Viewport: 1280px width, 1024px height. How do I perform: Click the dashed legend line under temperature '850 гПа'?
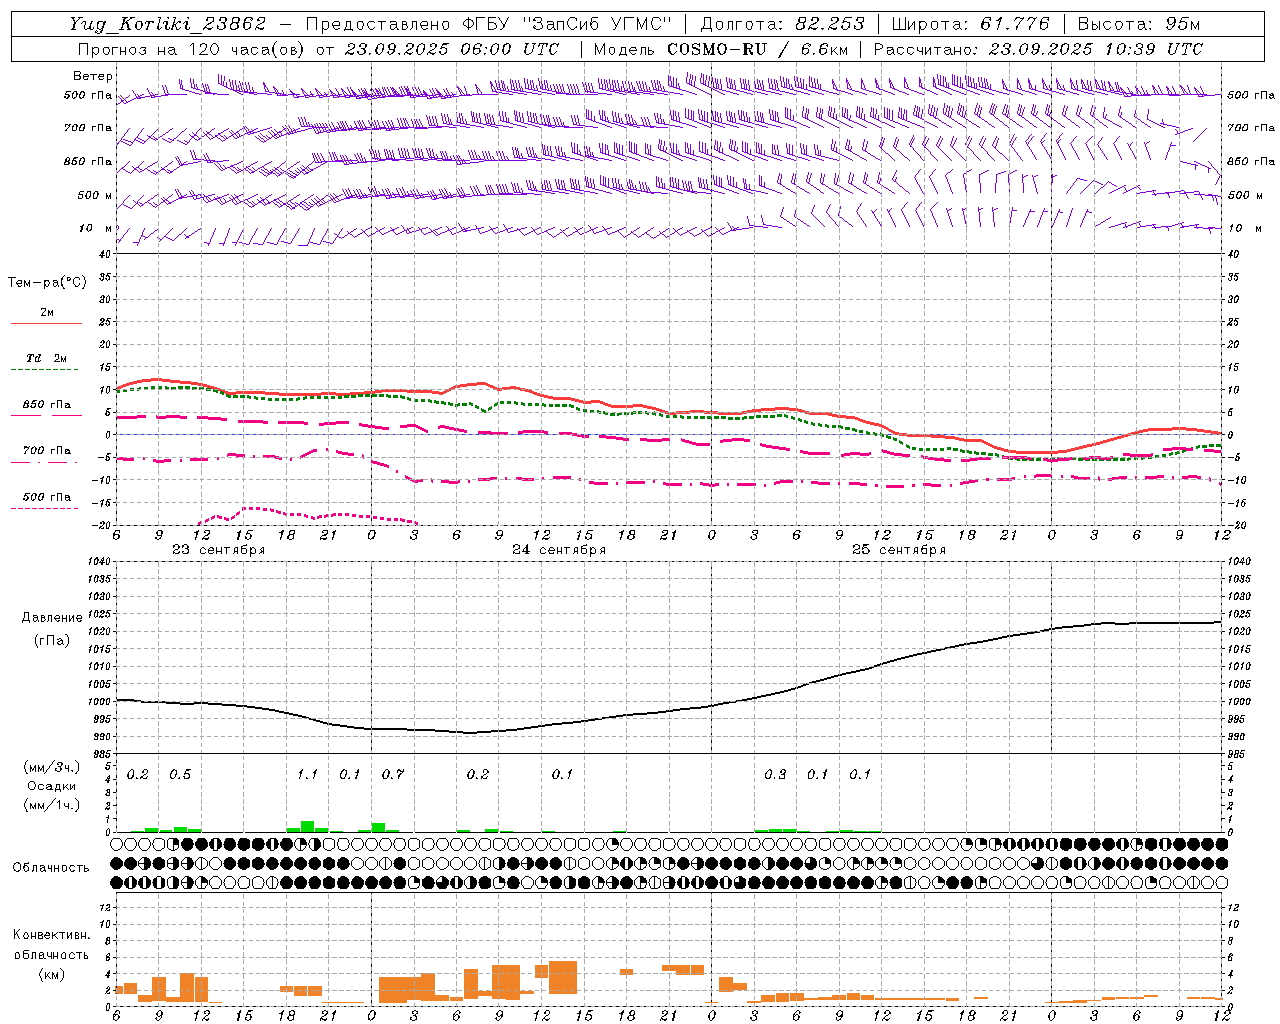pos(47,416)
